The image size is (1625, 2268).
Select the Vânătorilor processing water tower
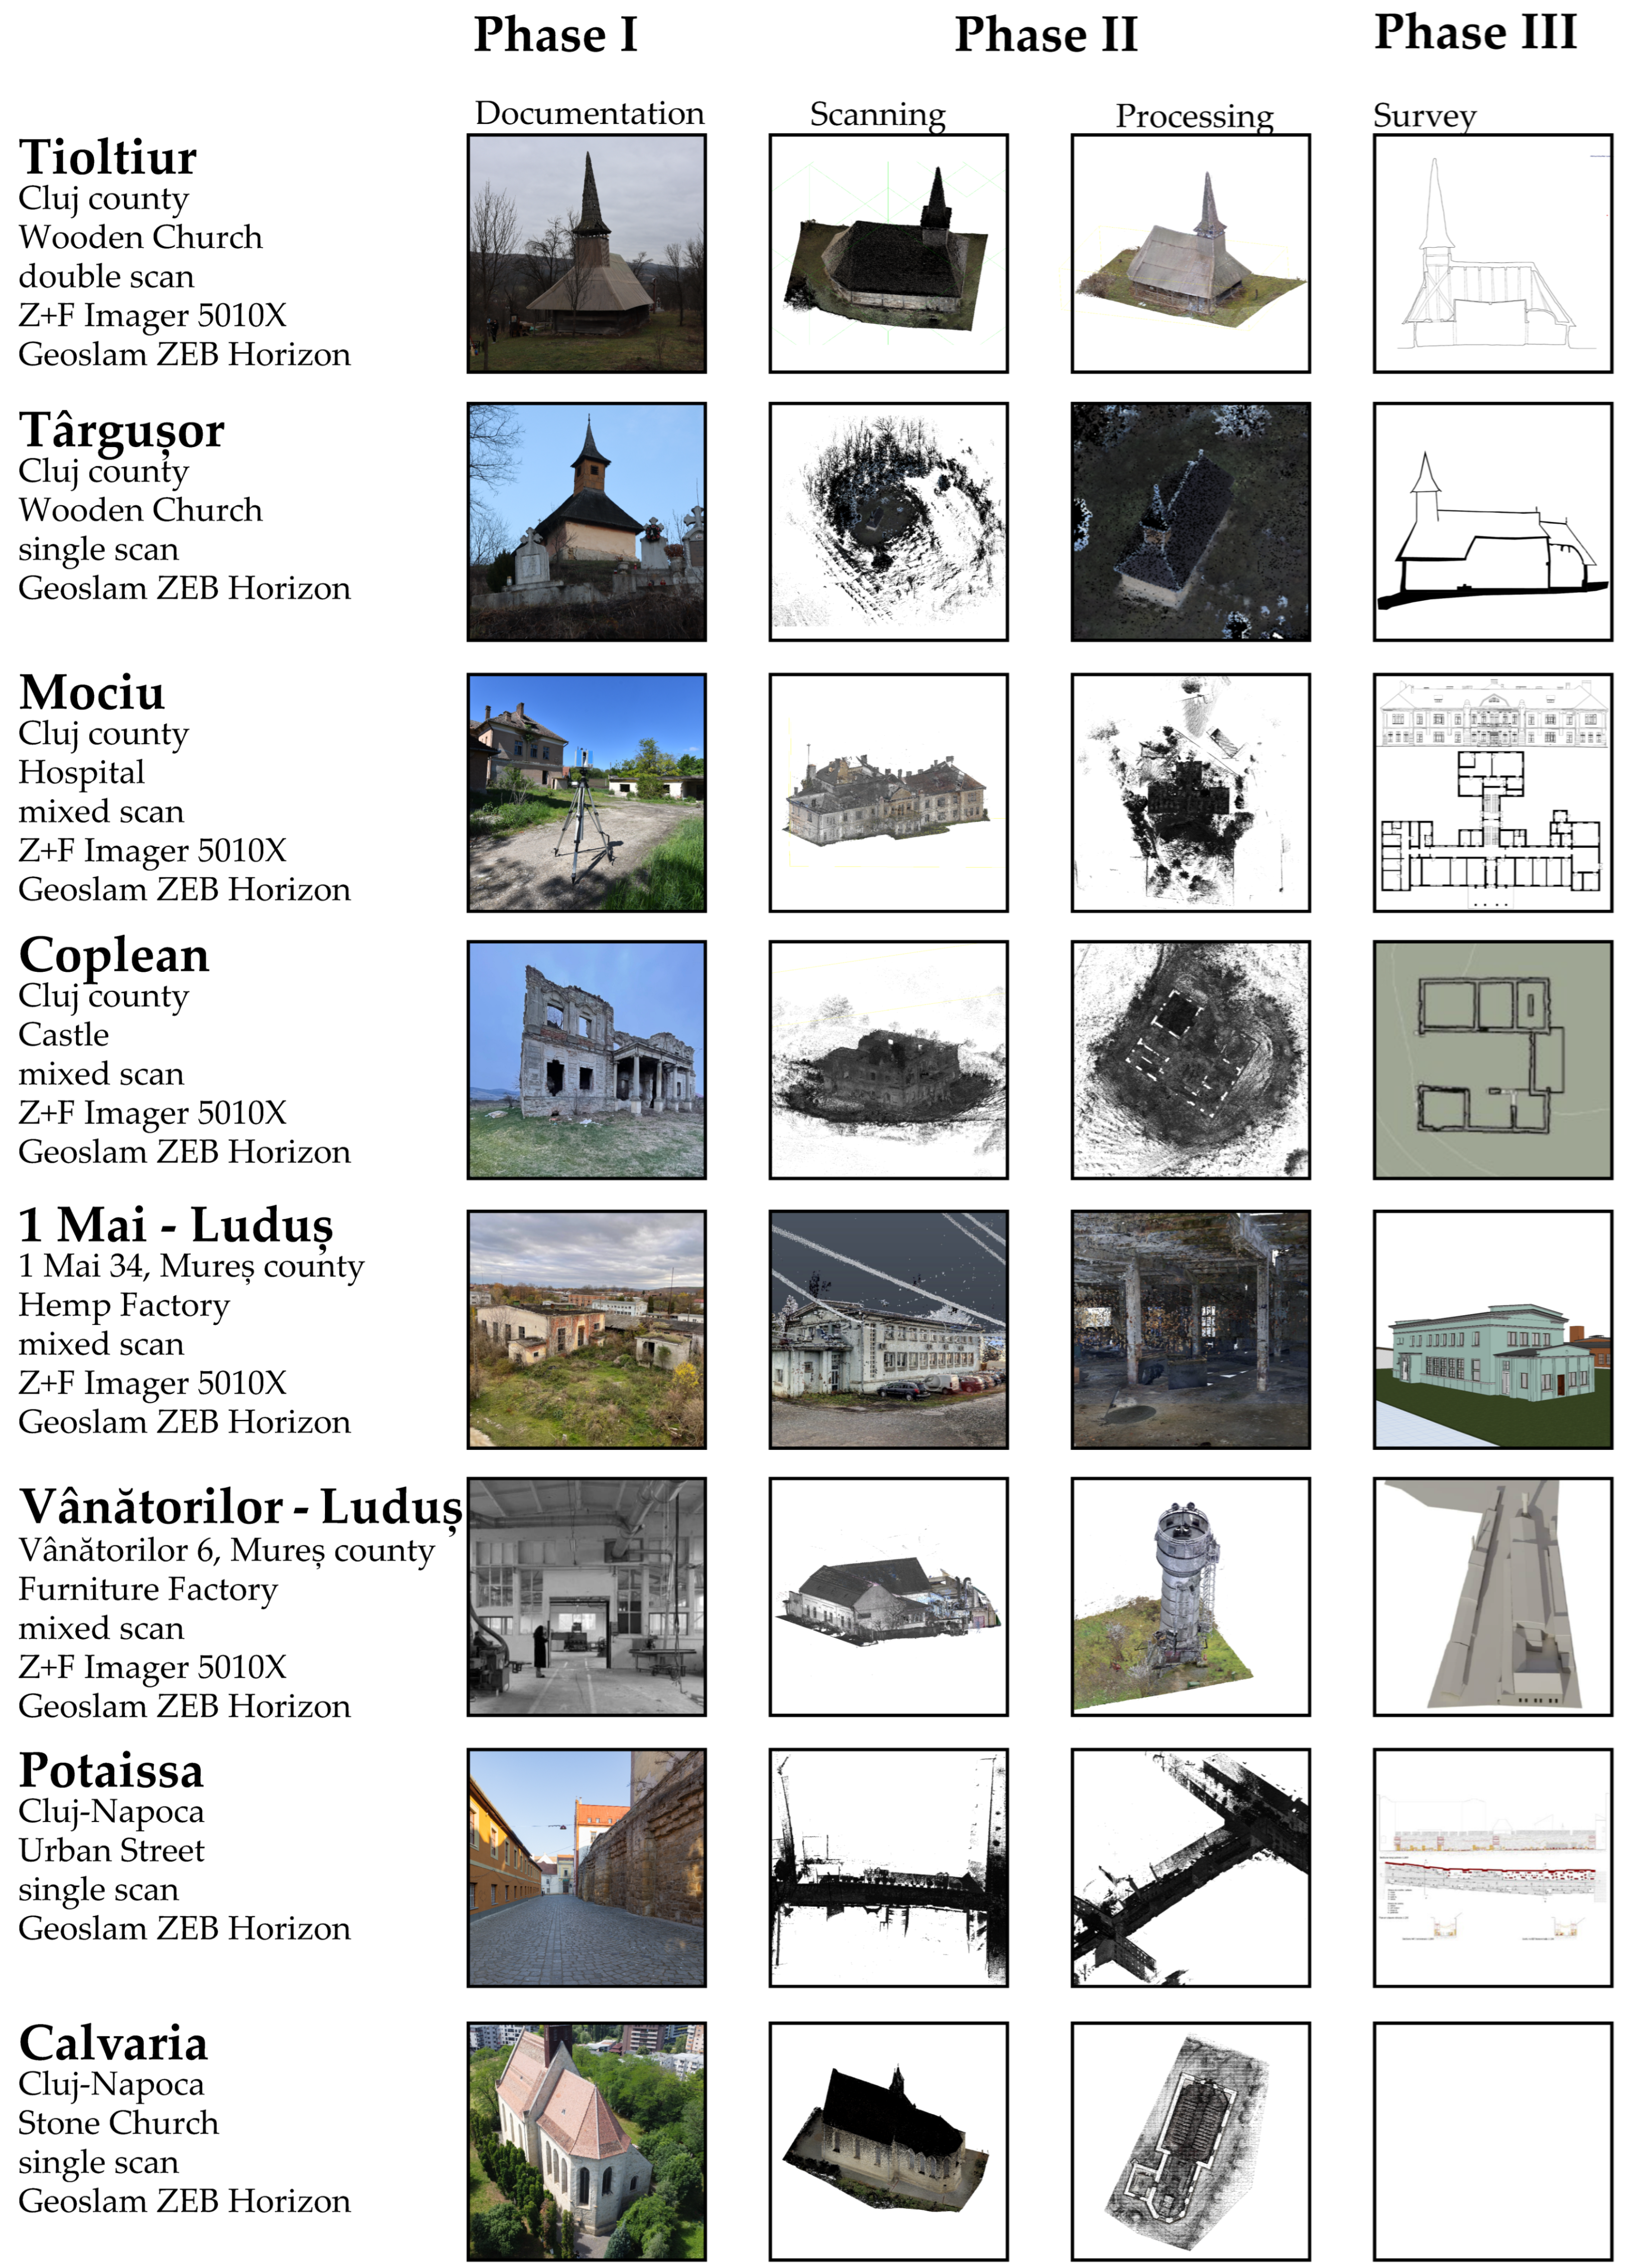[1190, 1597]
